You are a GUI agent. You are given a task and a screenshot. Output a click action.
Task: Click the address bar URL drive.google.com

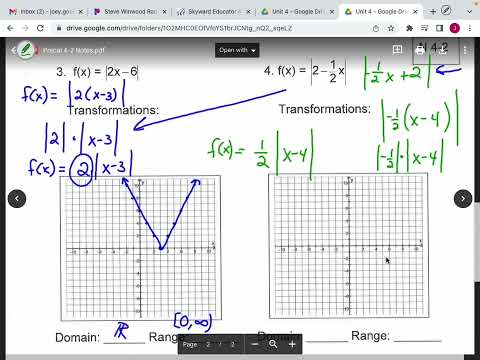coord(179,28)
